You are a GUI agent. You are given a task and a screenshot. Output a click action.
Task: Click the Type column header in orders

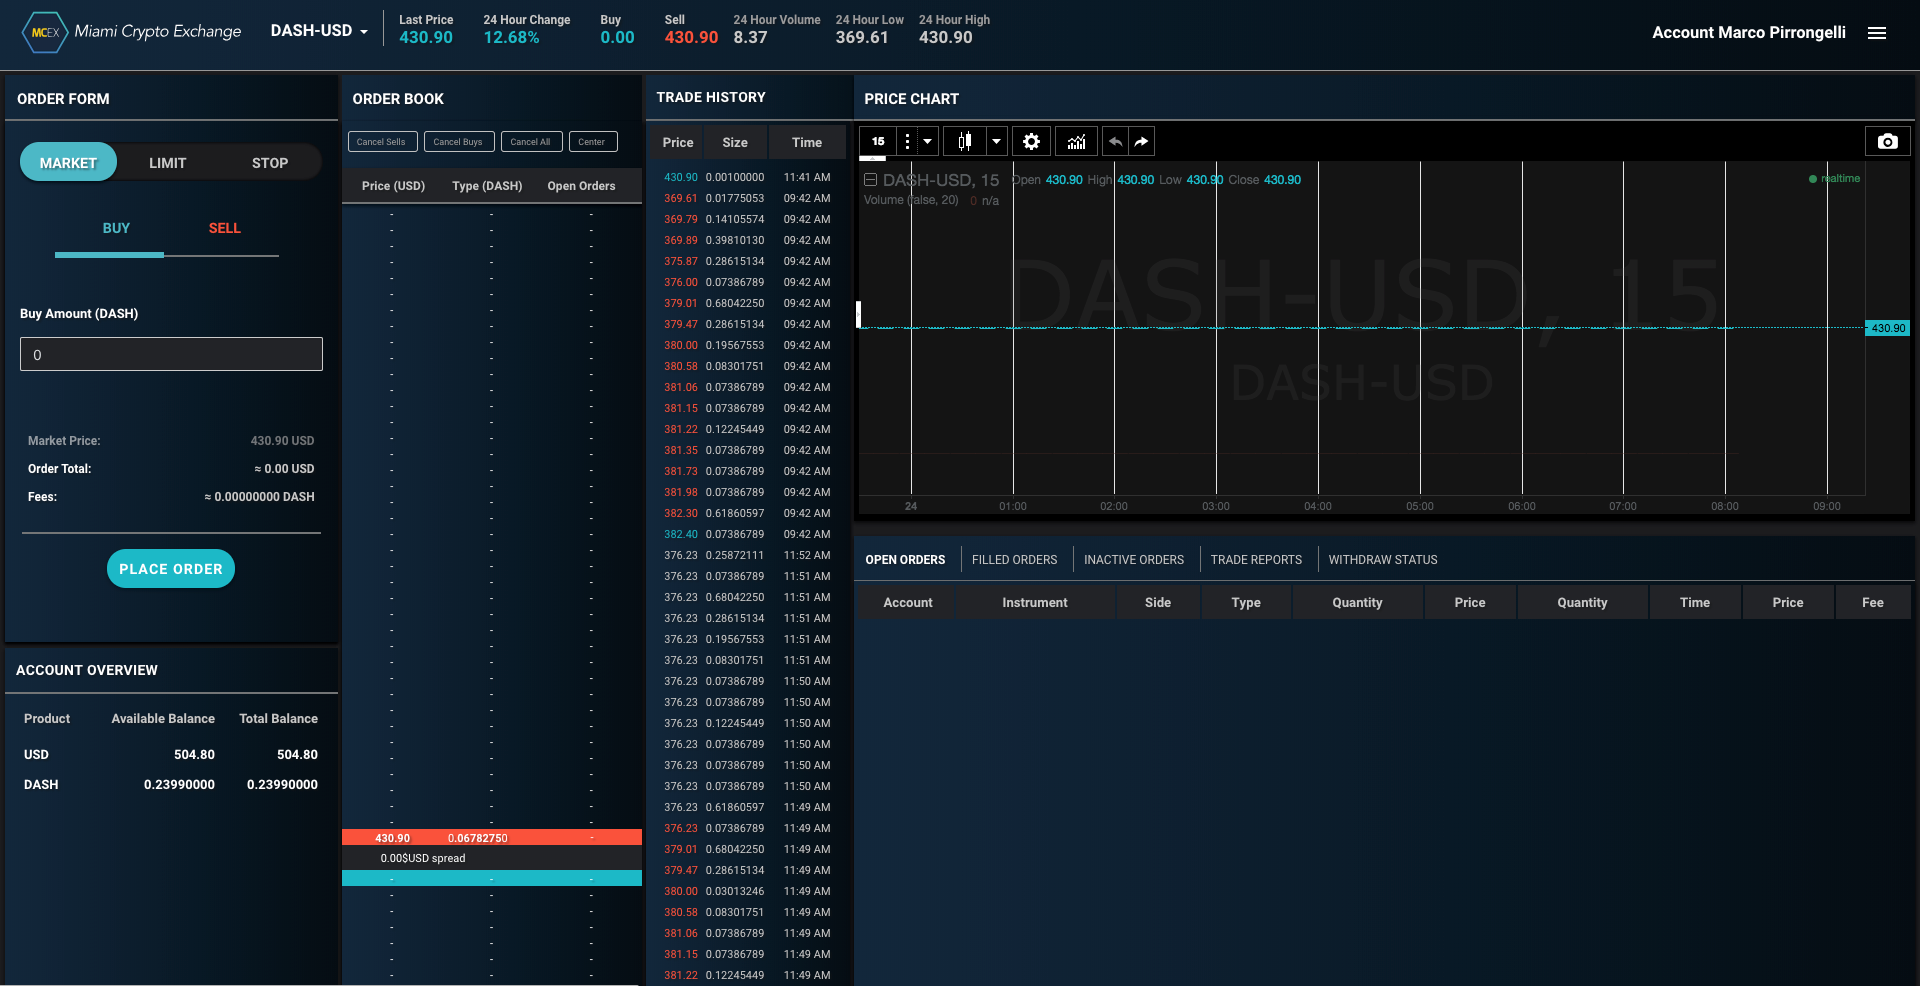[x=1246, y=603]
